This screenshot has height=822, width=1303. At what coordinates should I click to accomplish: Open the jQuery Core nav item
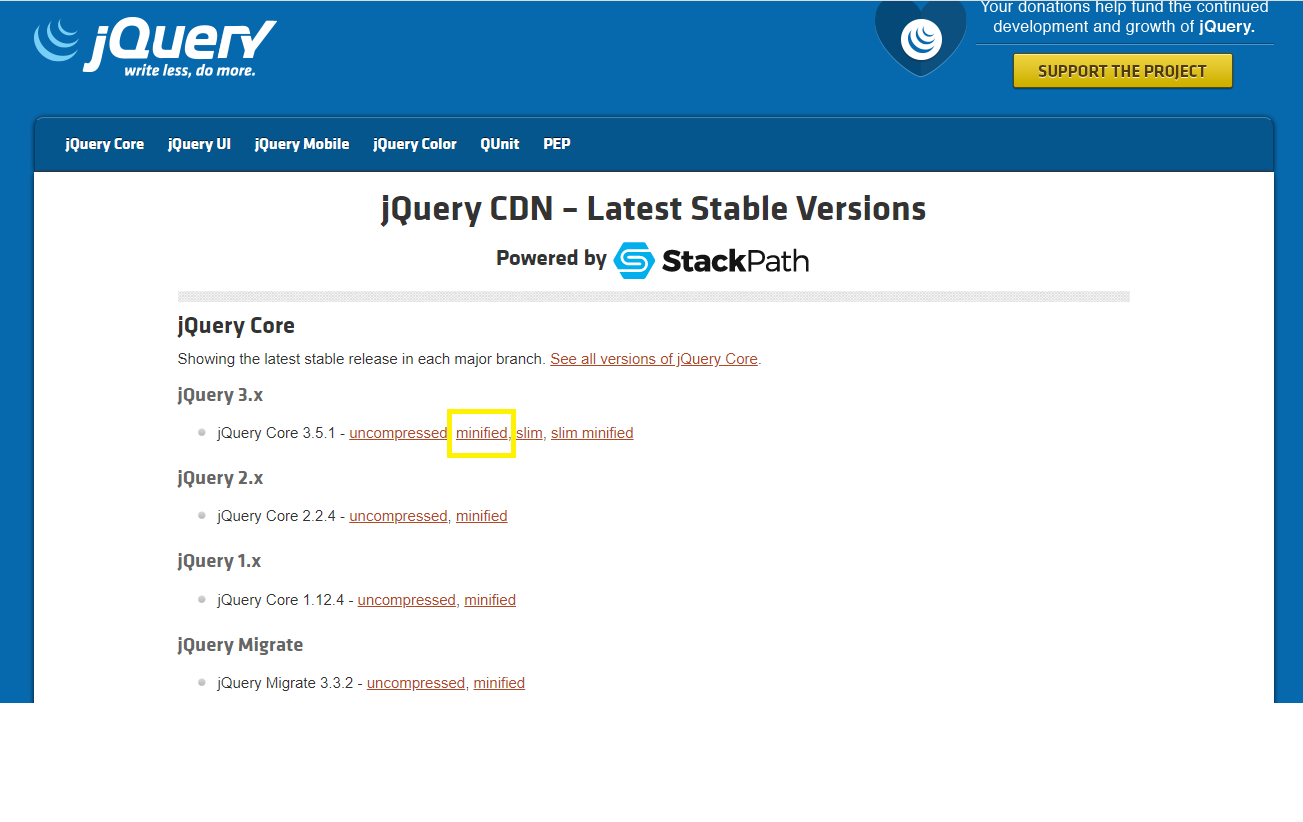(105, 144)
